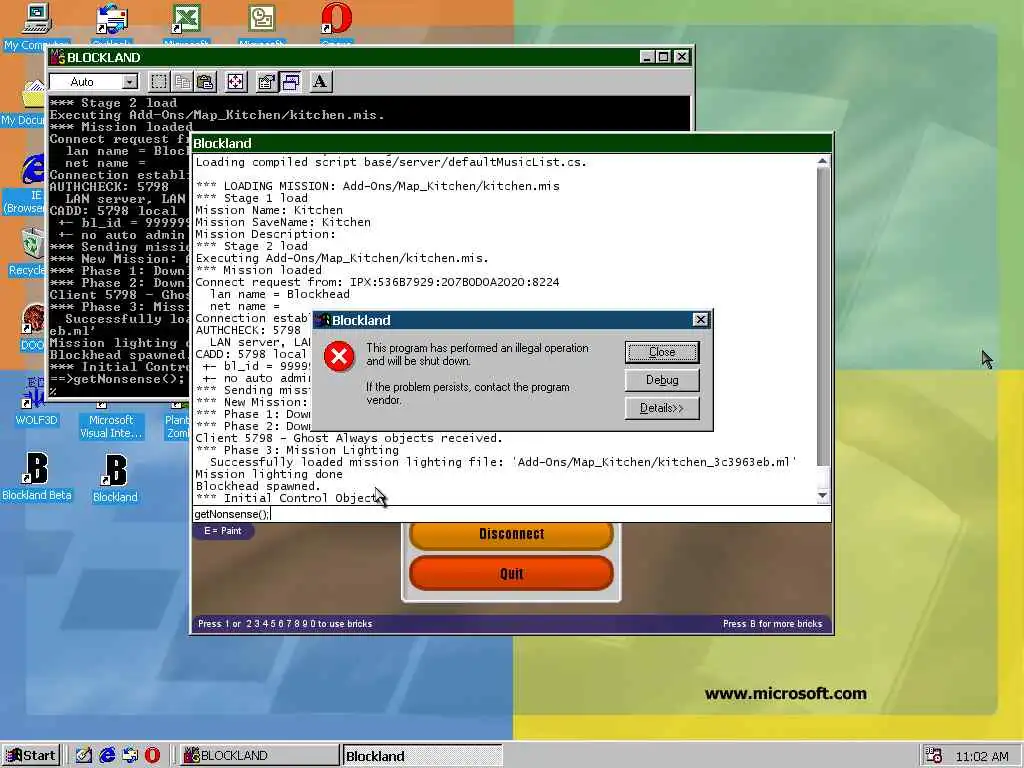Click the red error icon in dialog
This screenshot has height=768, width=1024.
(x=340, y=356)
